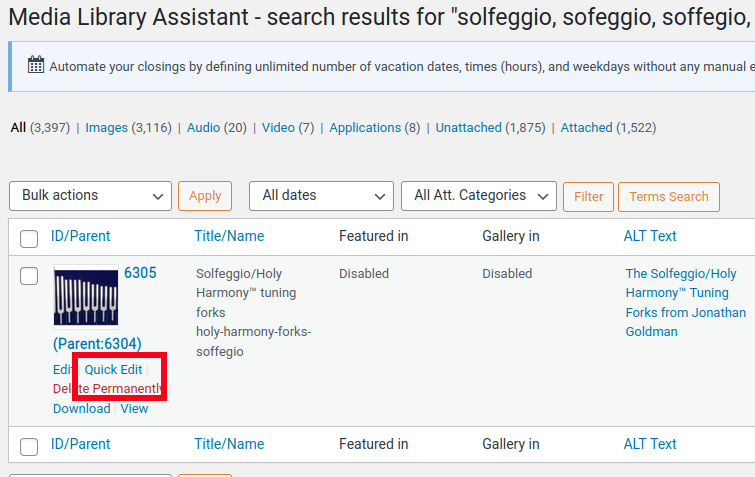The image size is (755, 477).
Task: Click the calendar icon in the notice banner
Action: [x=36, y=64]
